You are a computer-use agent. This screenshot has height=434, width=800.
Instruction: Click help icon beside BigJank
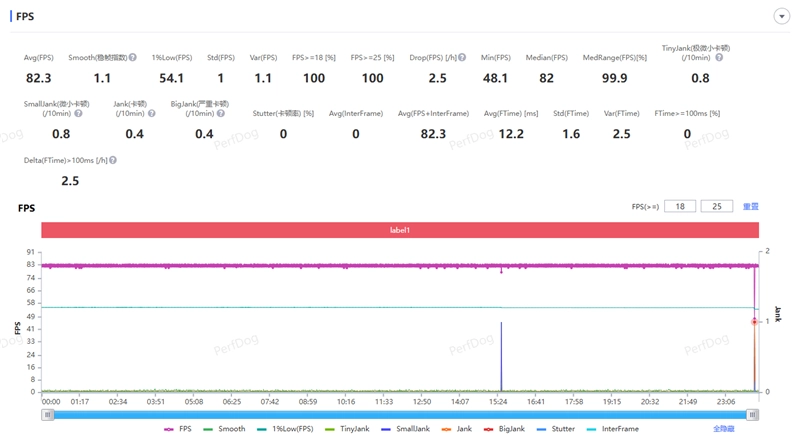click(x=221, y=114)
